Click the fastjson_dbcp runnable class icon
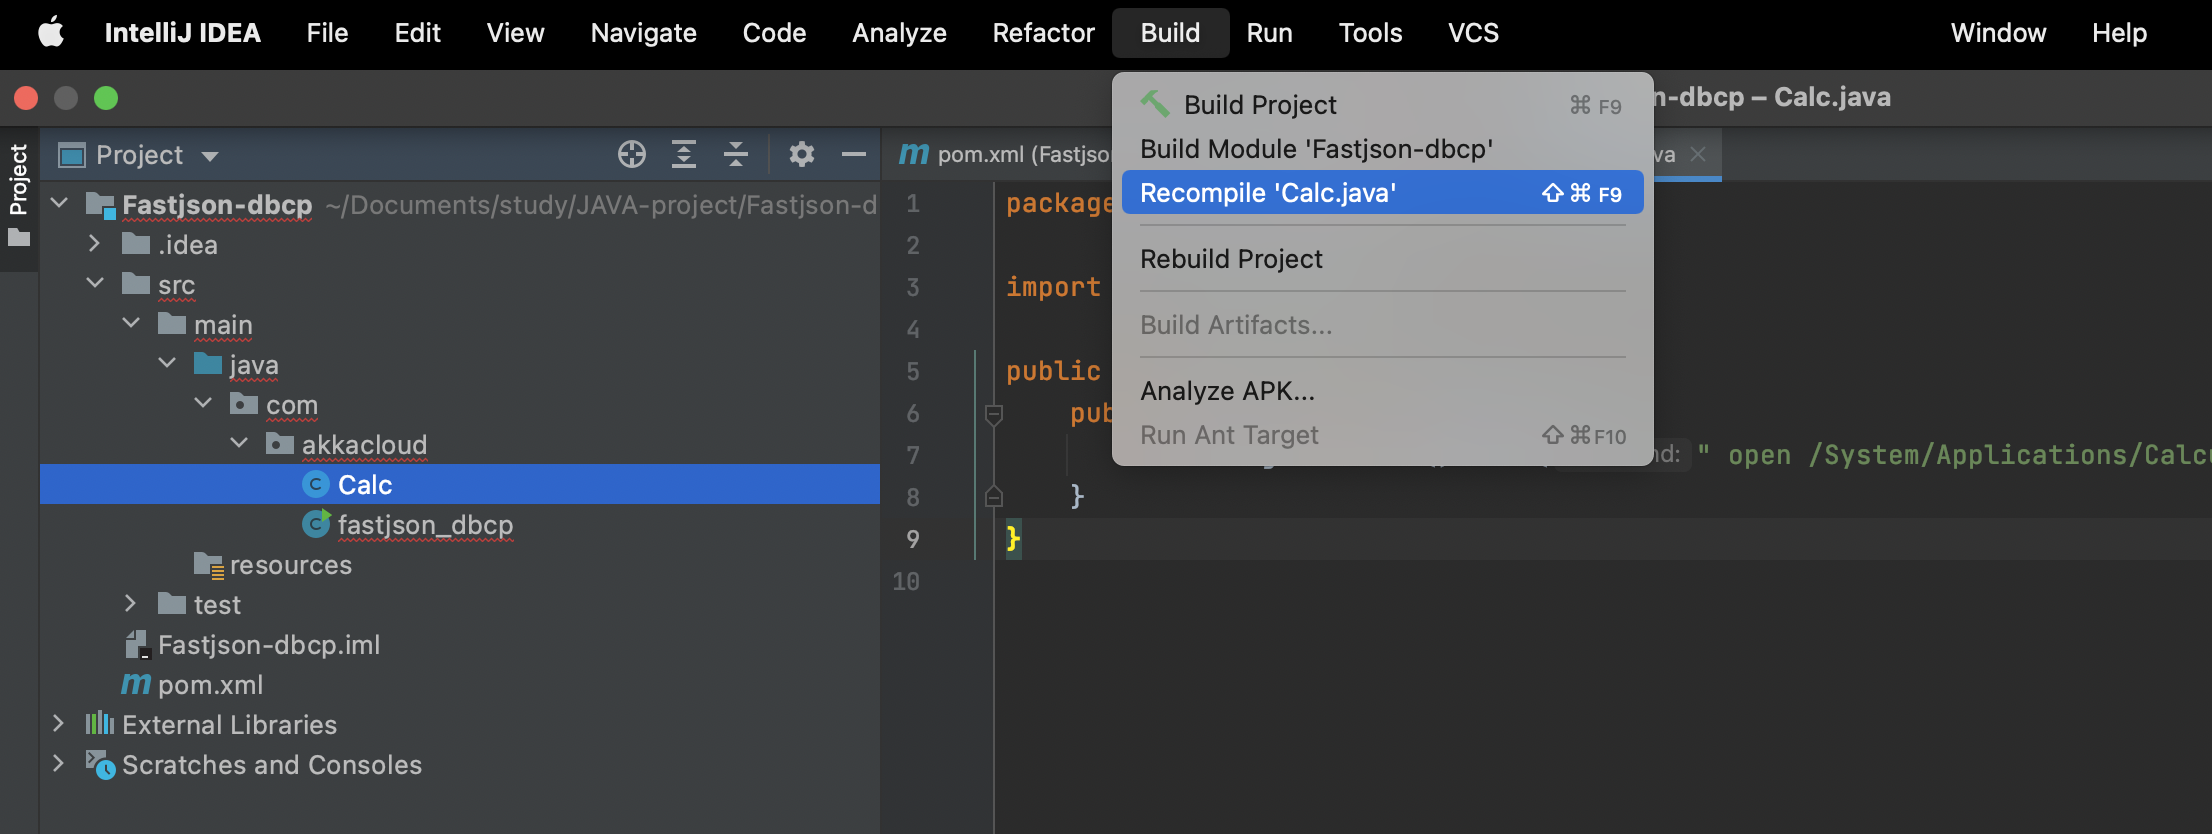This screenshot has width=2212, height=834. [316, 524]
